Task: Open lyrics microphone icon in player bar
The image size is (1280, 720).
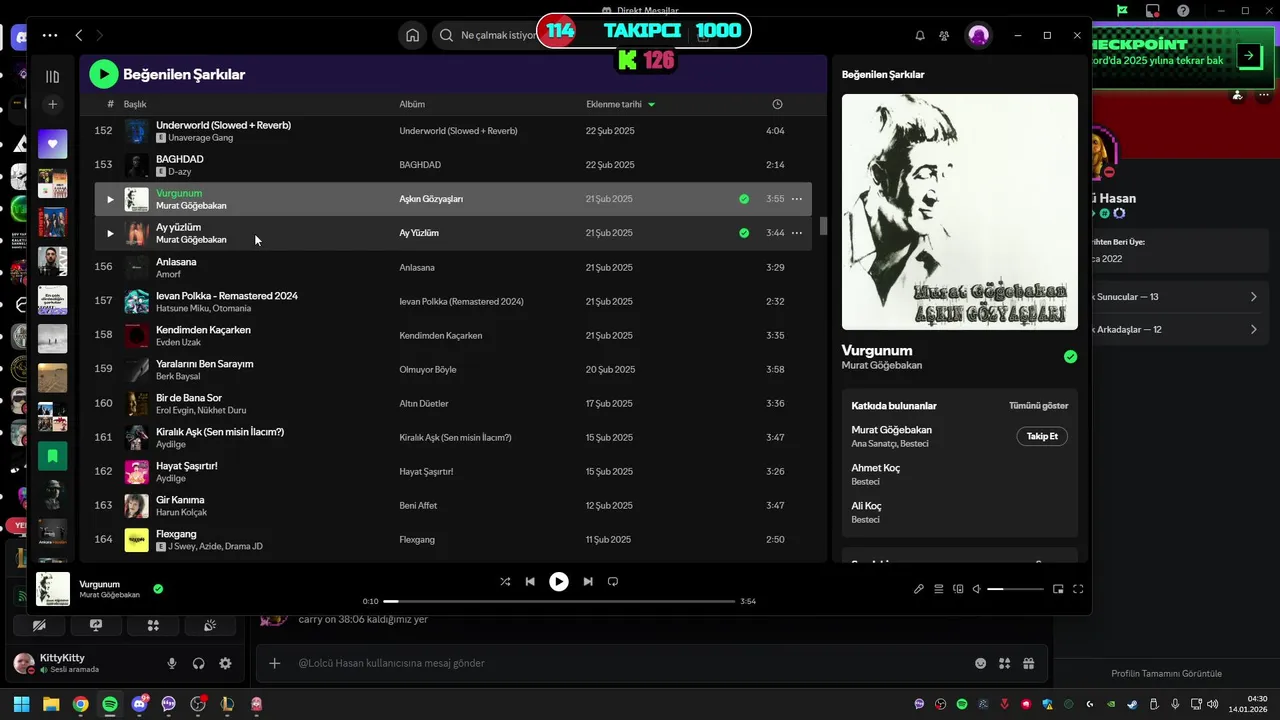Action: pos(919,589)
